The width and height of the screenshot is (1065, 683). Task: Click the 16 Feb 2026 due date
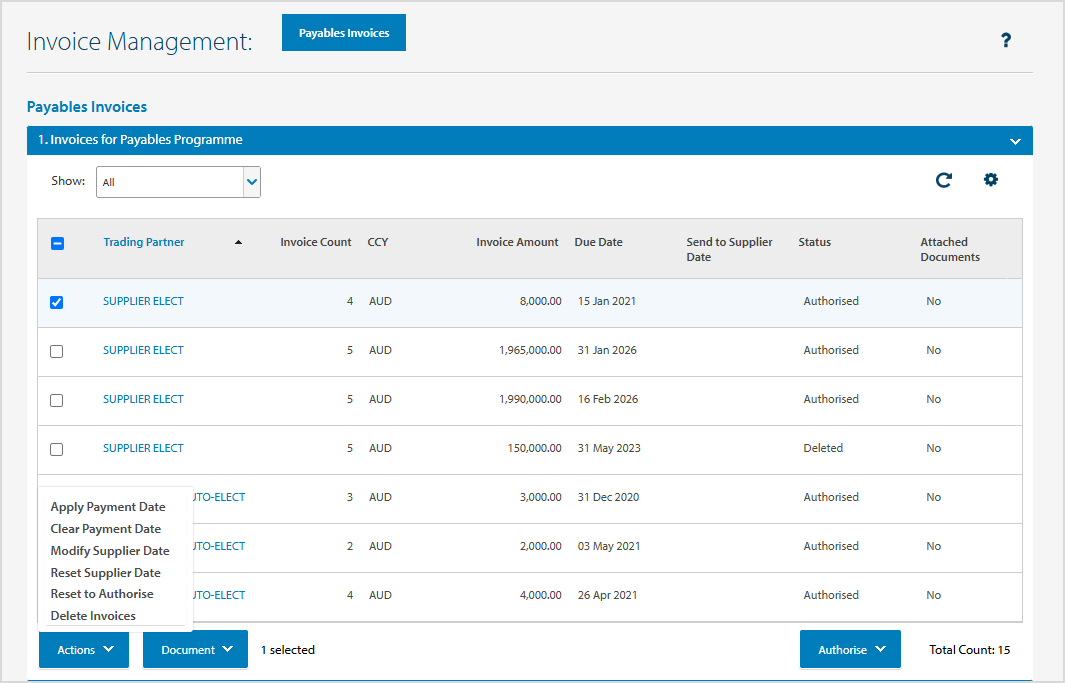click(608, 399)
